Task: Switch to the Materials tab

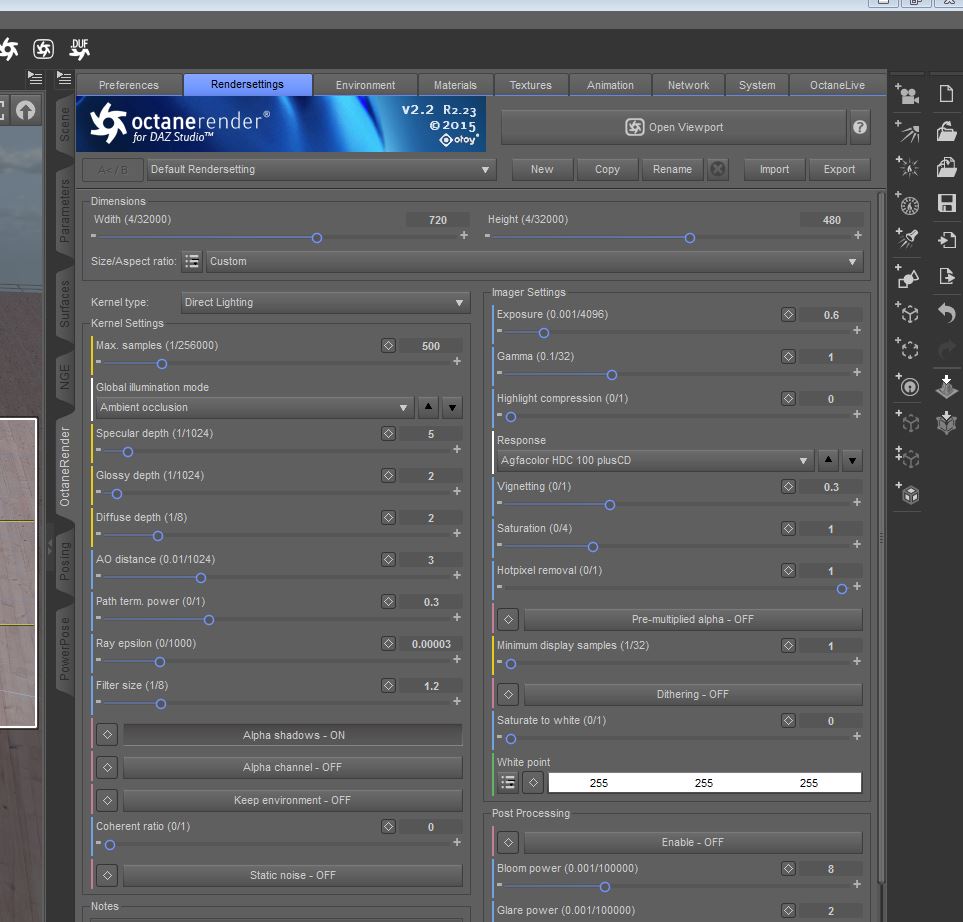Action: tap(455, 85)
